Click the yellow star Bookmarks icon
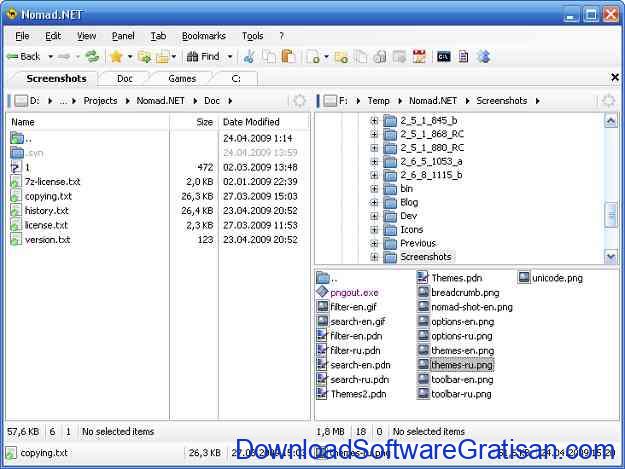The width and height of the screenshot is (625, 469). click(116, 57)
